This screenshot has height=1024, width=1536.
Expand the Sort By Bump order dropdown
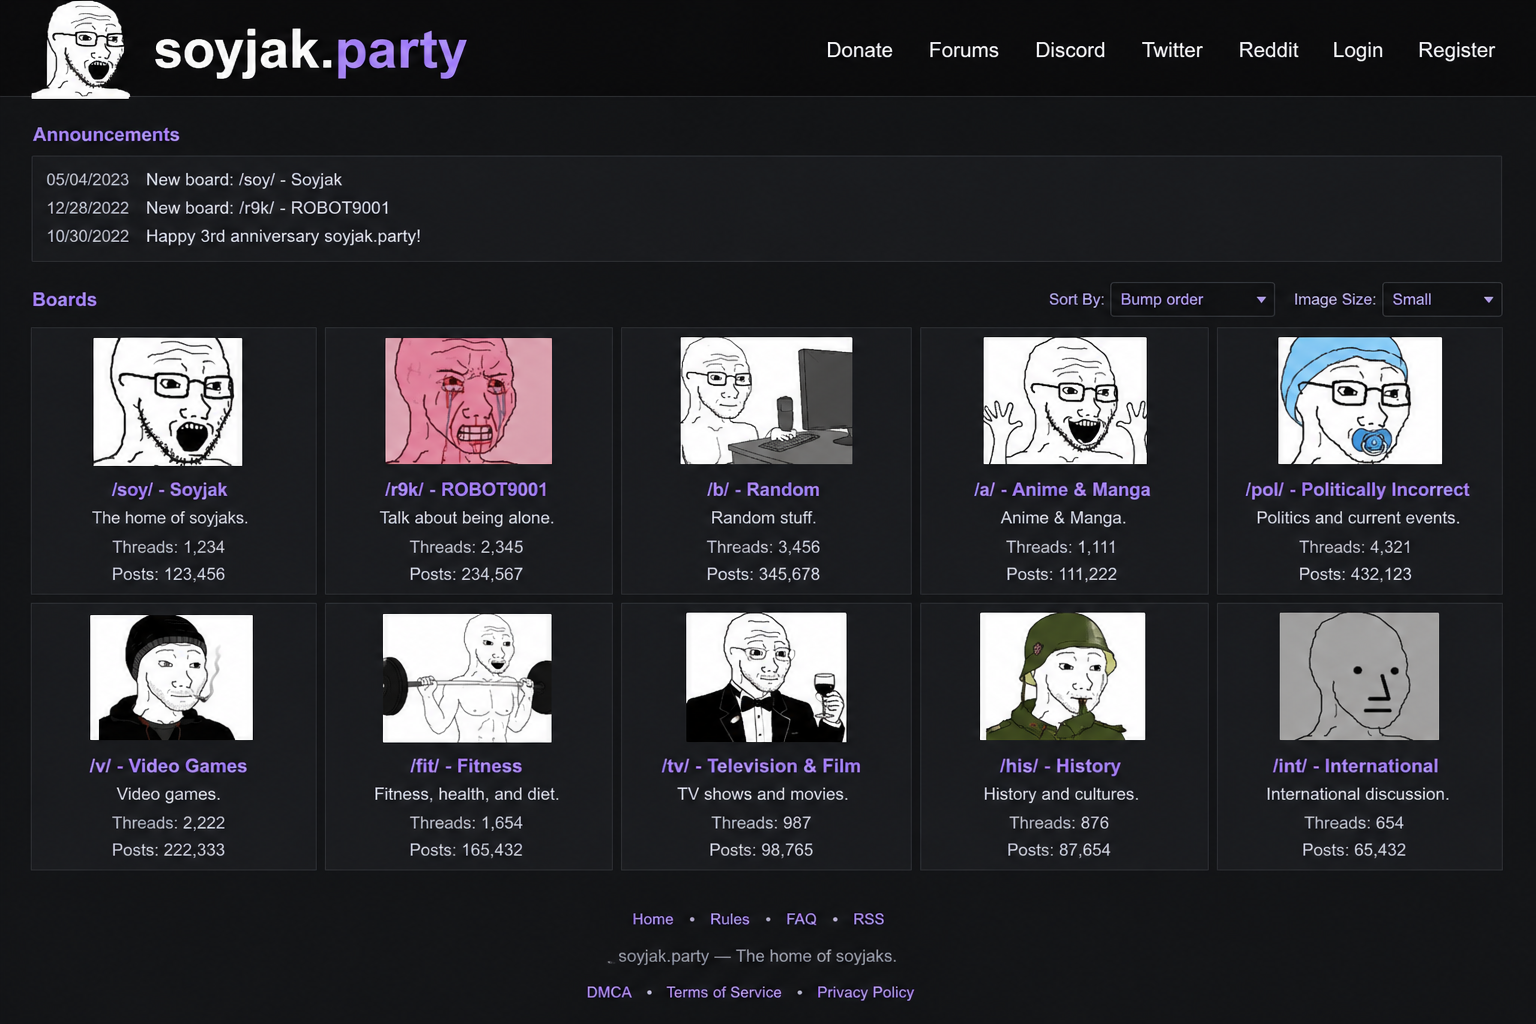click(x=1192, y=299)
